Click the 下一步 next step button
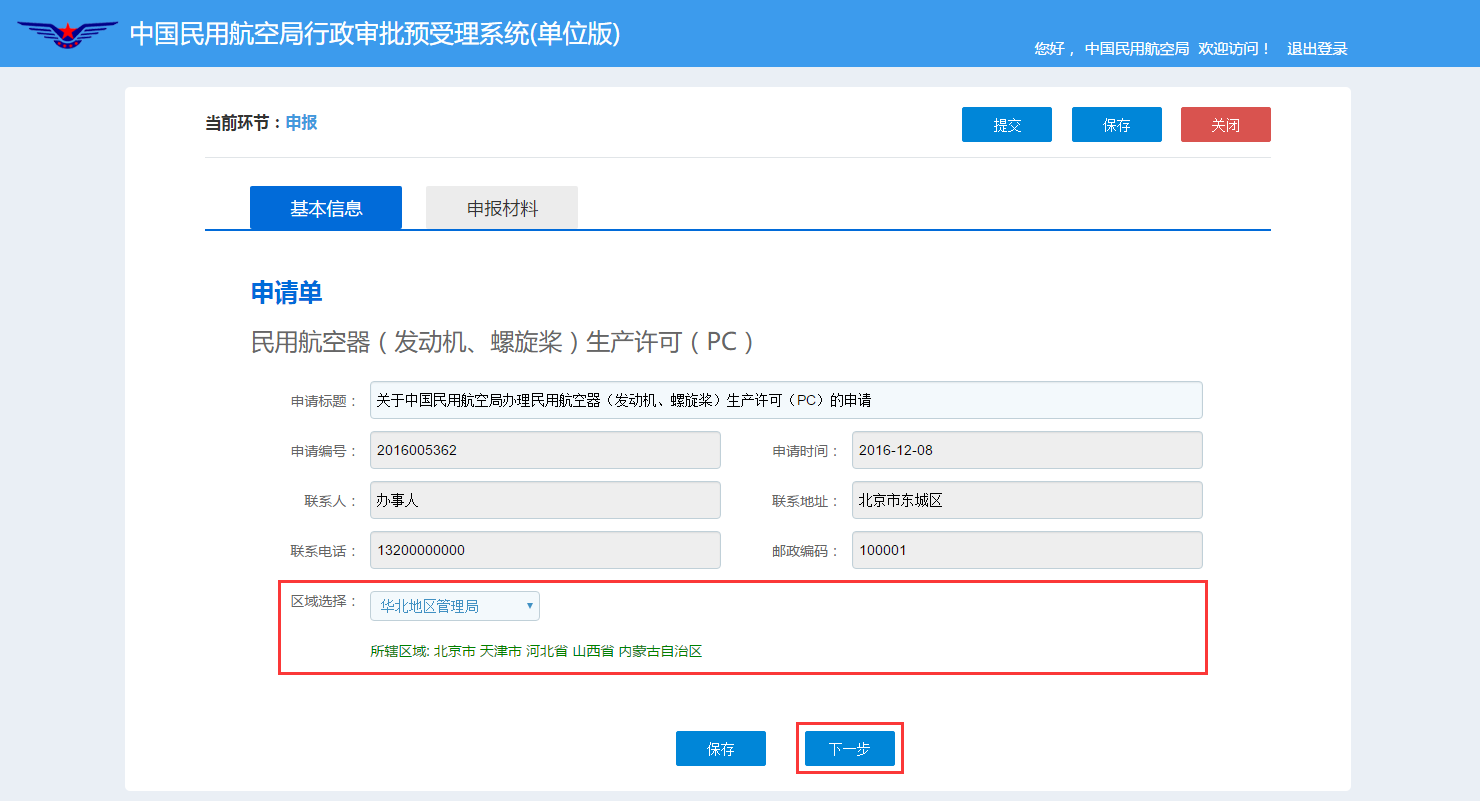1480x801 pixels. pyautogui.click(x=850, y=749)
